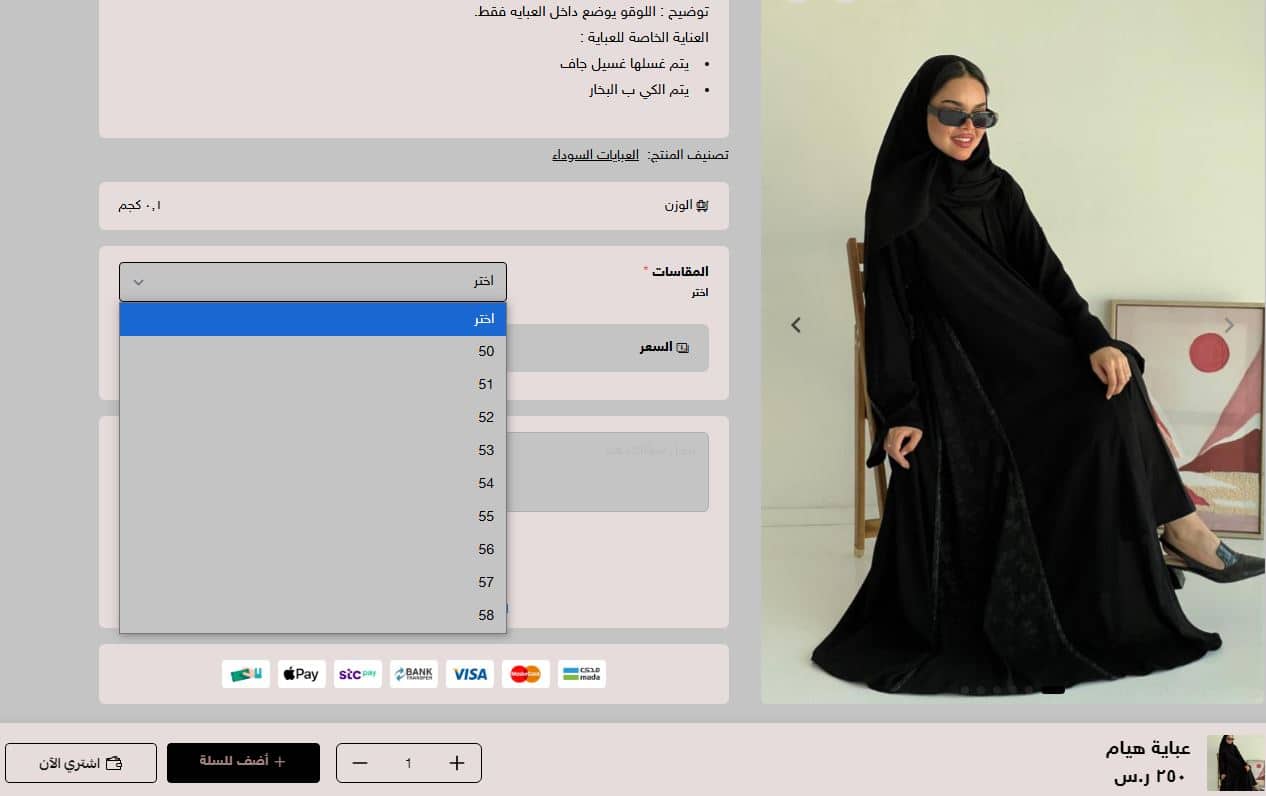
Task: Open the العبايات السوداء category link
Action: 596,155
